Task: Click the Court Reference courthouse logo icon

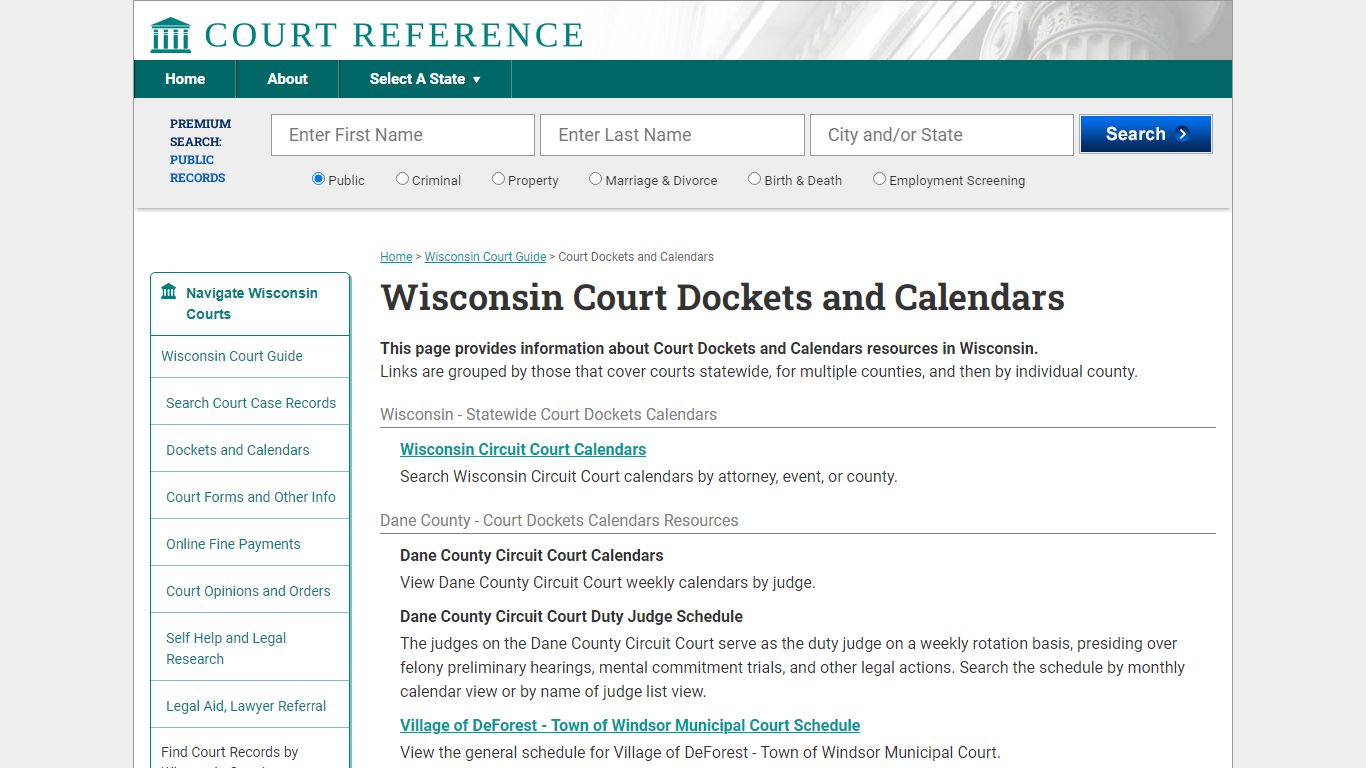Action: tap(170, 35)
